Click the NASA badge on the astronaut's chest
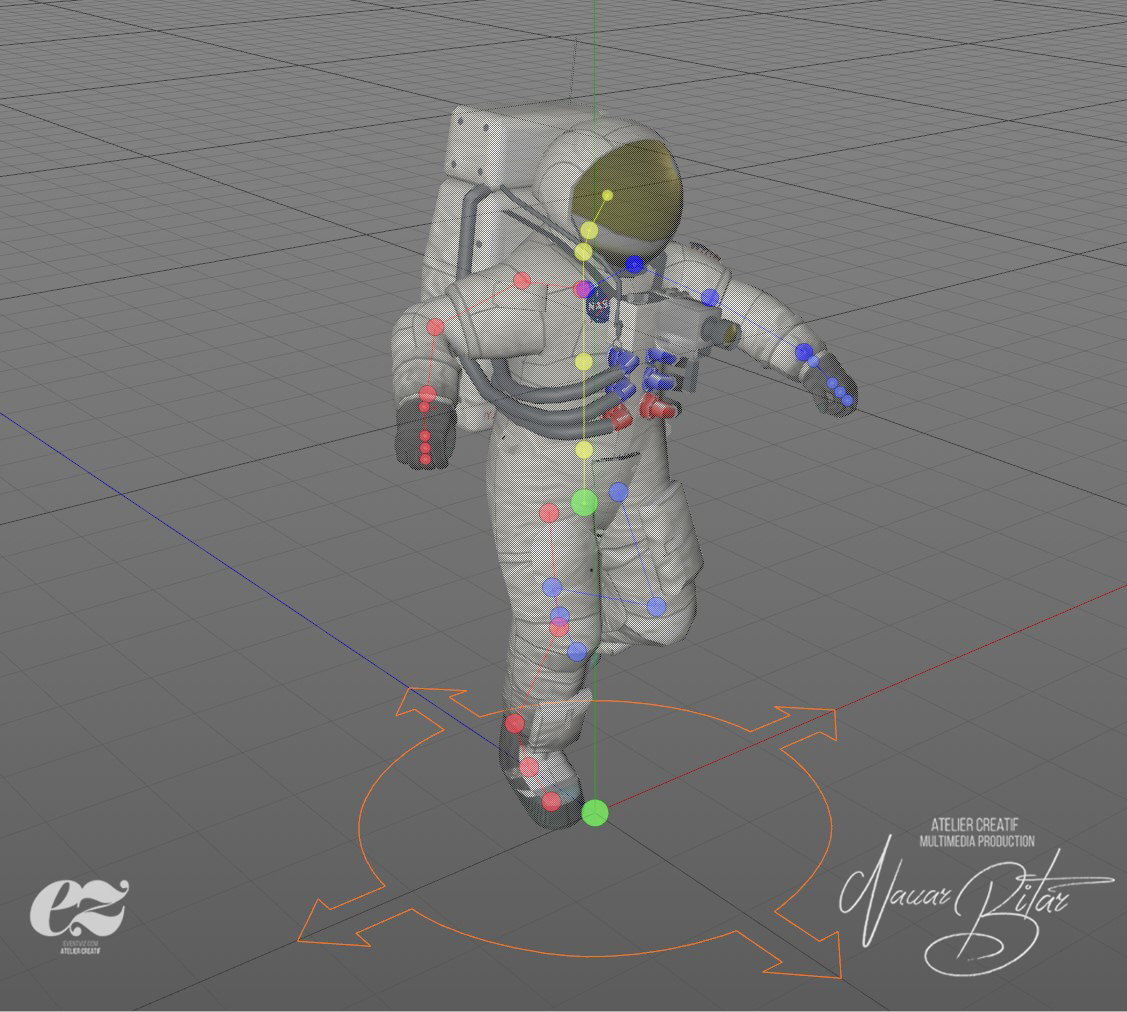 [x=598, y=301]
